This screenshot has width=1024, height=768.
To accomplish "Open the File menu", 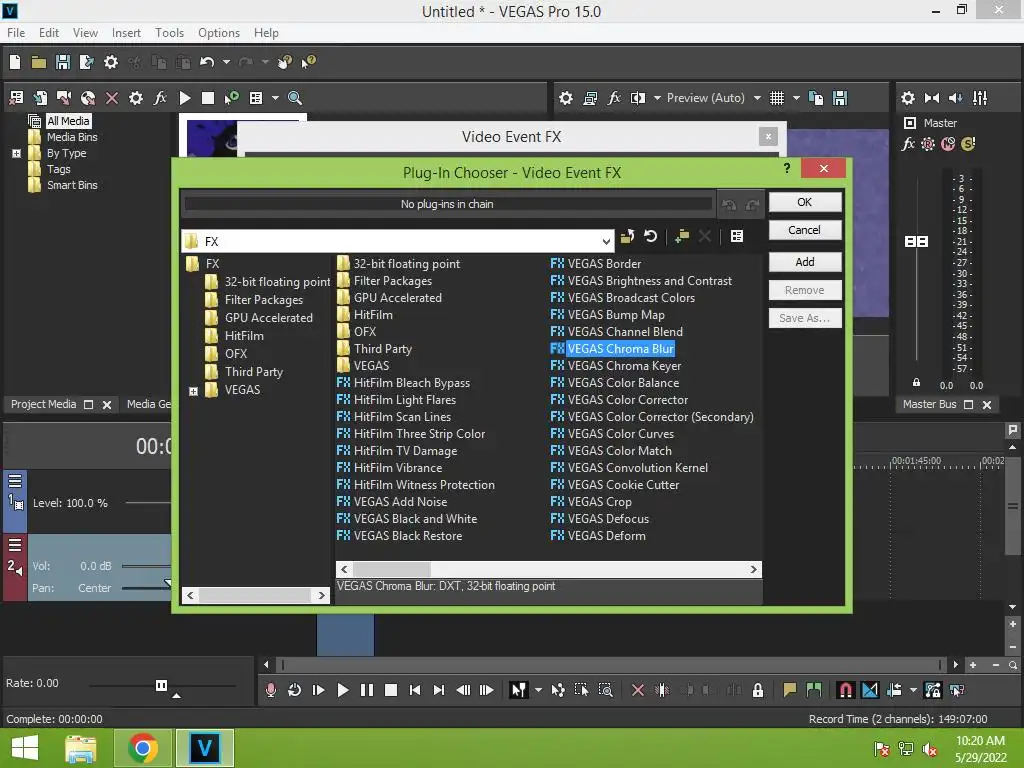I will (16, 33).
